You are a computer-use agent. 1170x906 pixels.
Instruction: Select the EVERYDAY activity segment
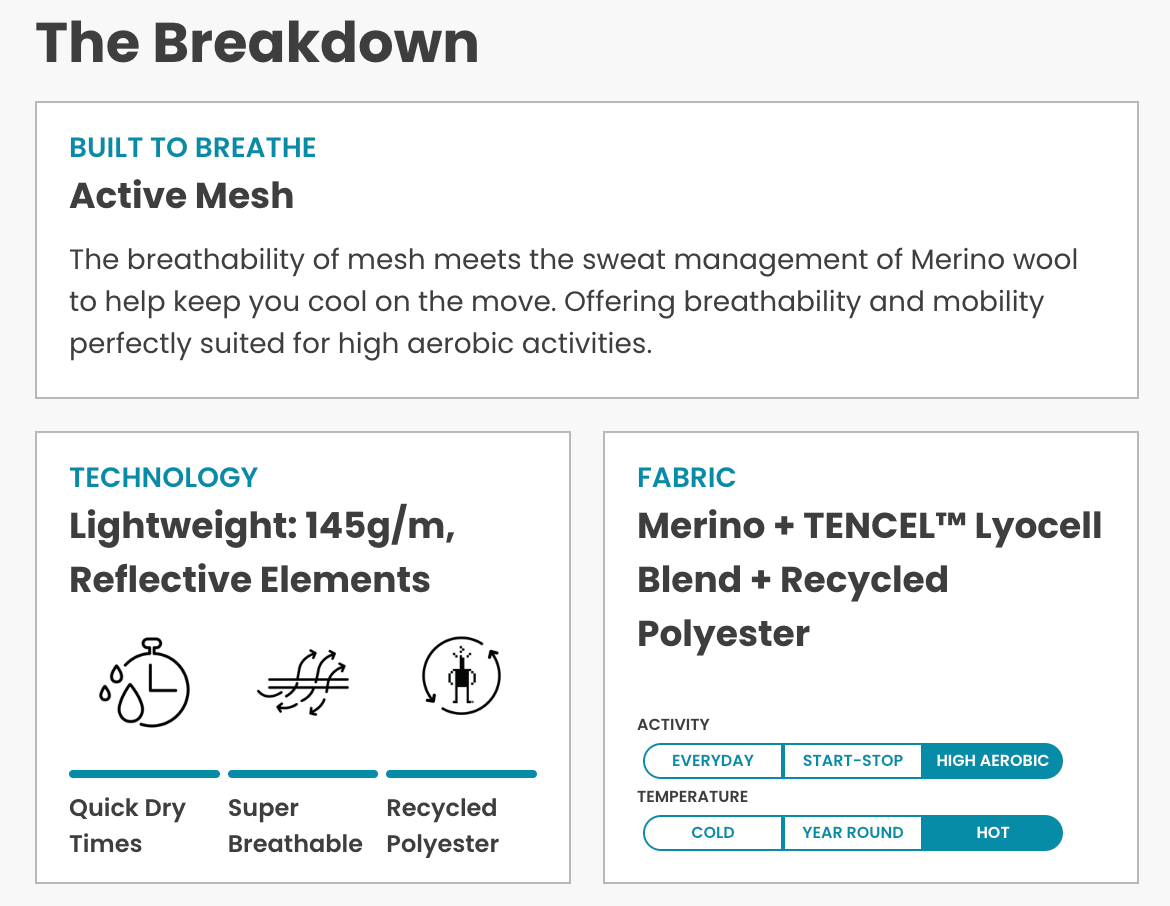(712, 761)
